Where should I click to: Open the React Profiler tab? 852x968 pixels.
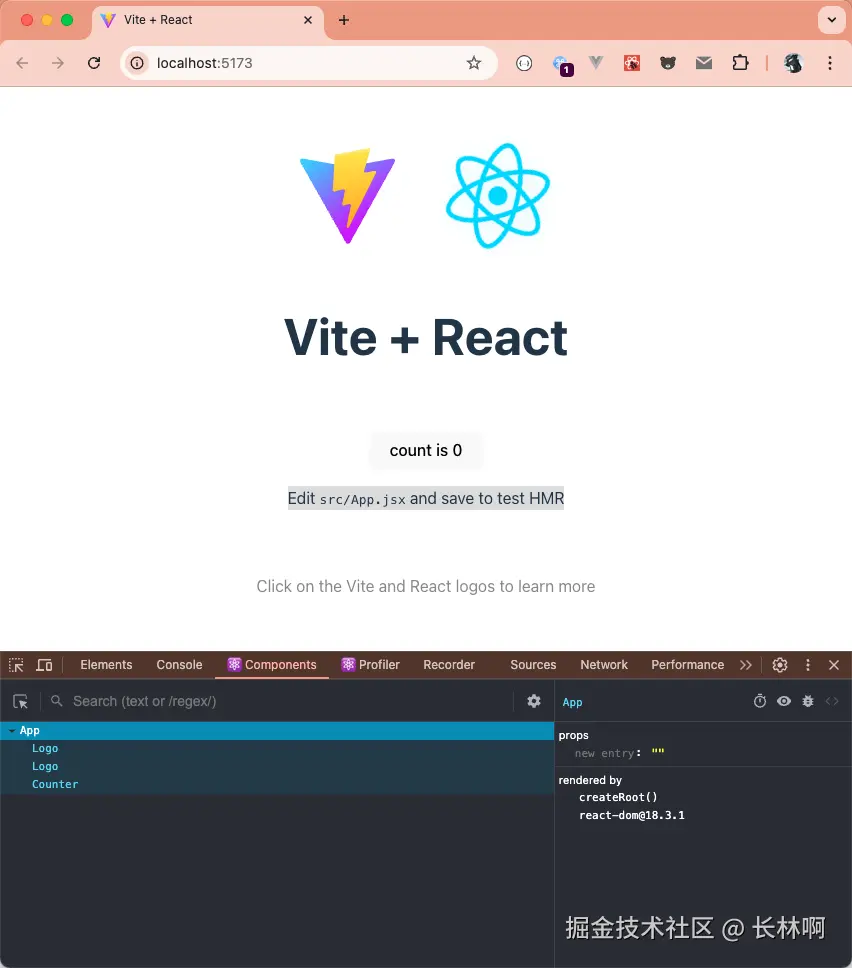(370, 665)
